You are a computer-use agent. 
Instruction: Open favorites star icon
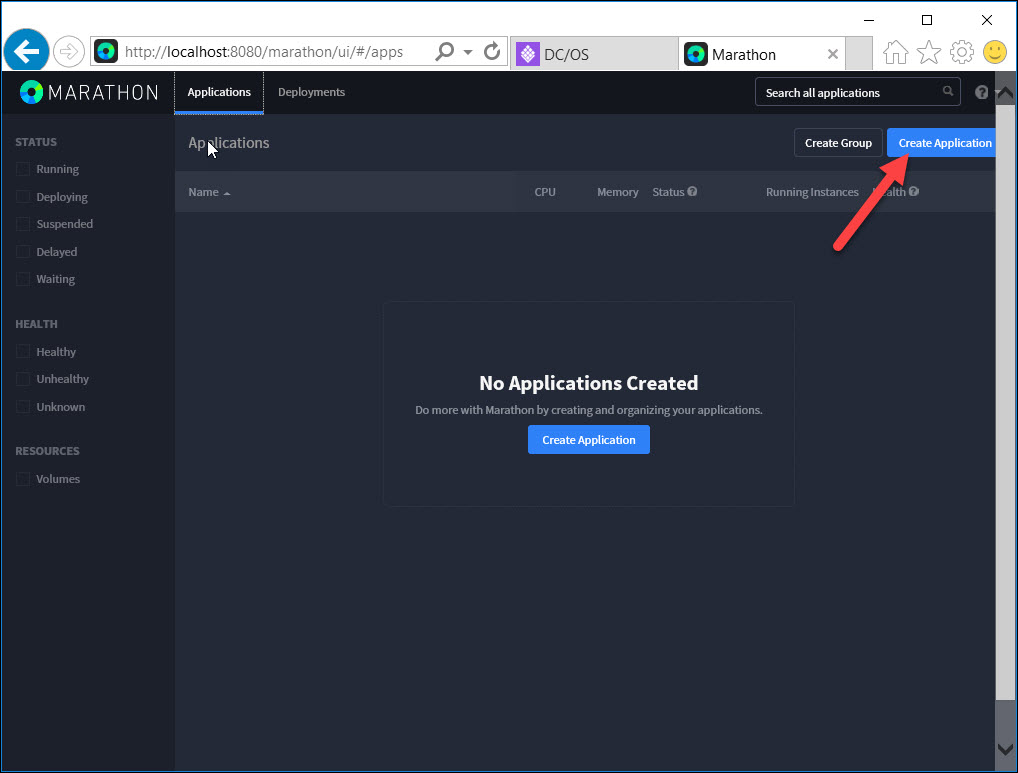pyautogui.click(x=928, y=52)
